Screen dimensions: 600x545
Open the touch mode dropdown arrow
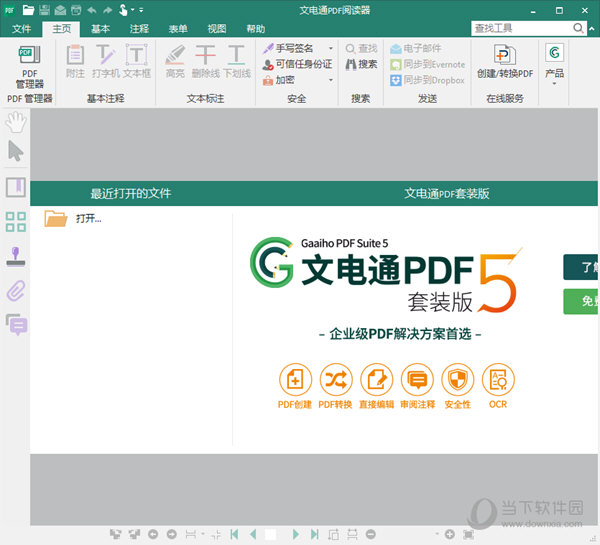132,10
